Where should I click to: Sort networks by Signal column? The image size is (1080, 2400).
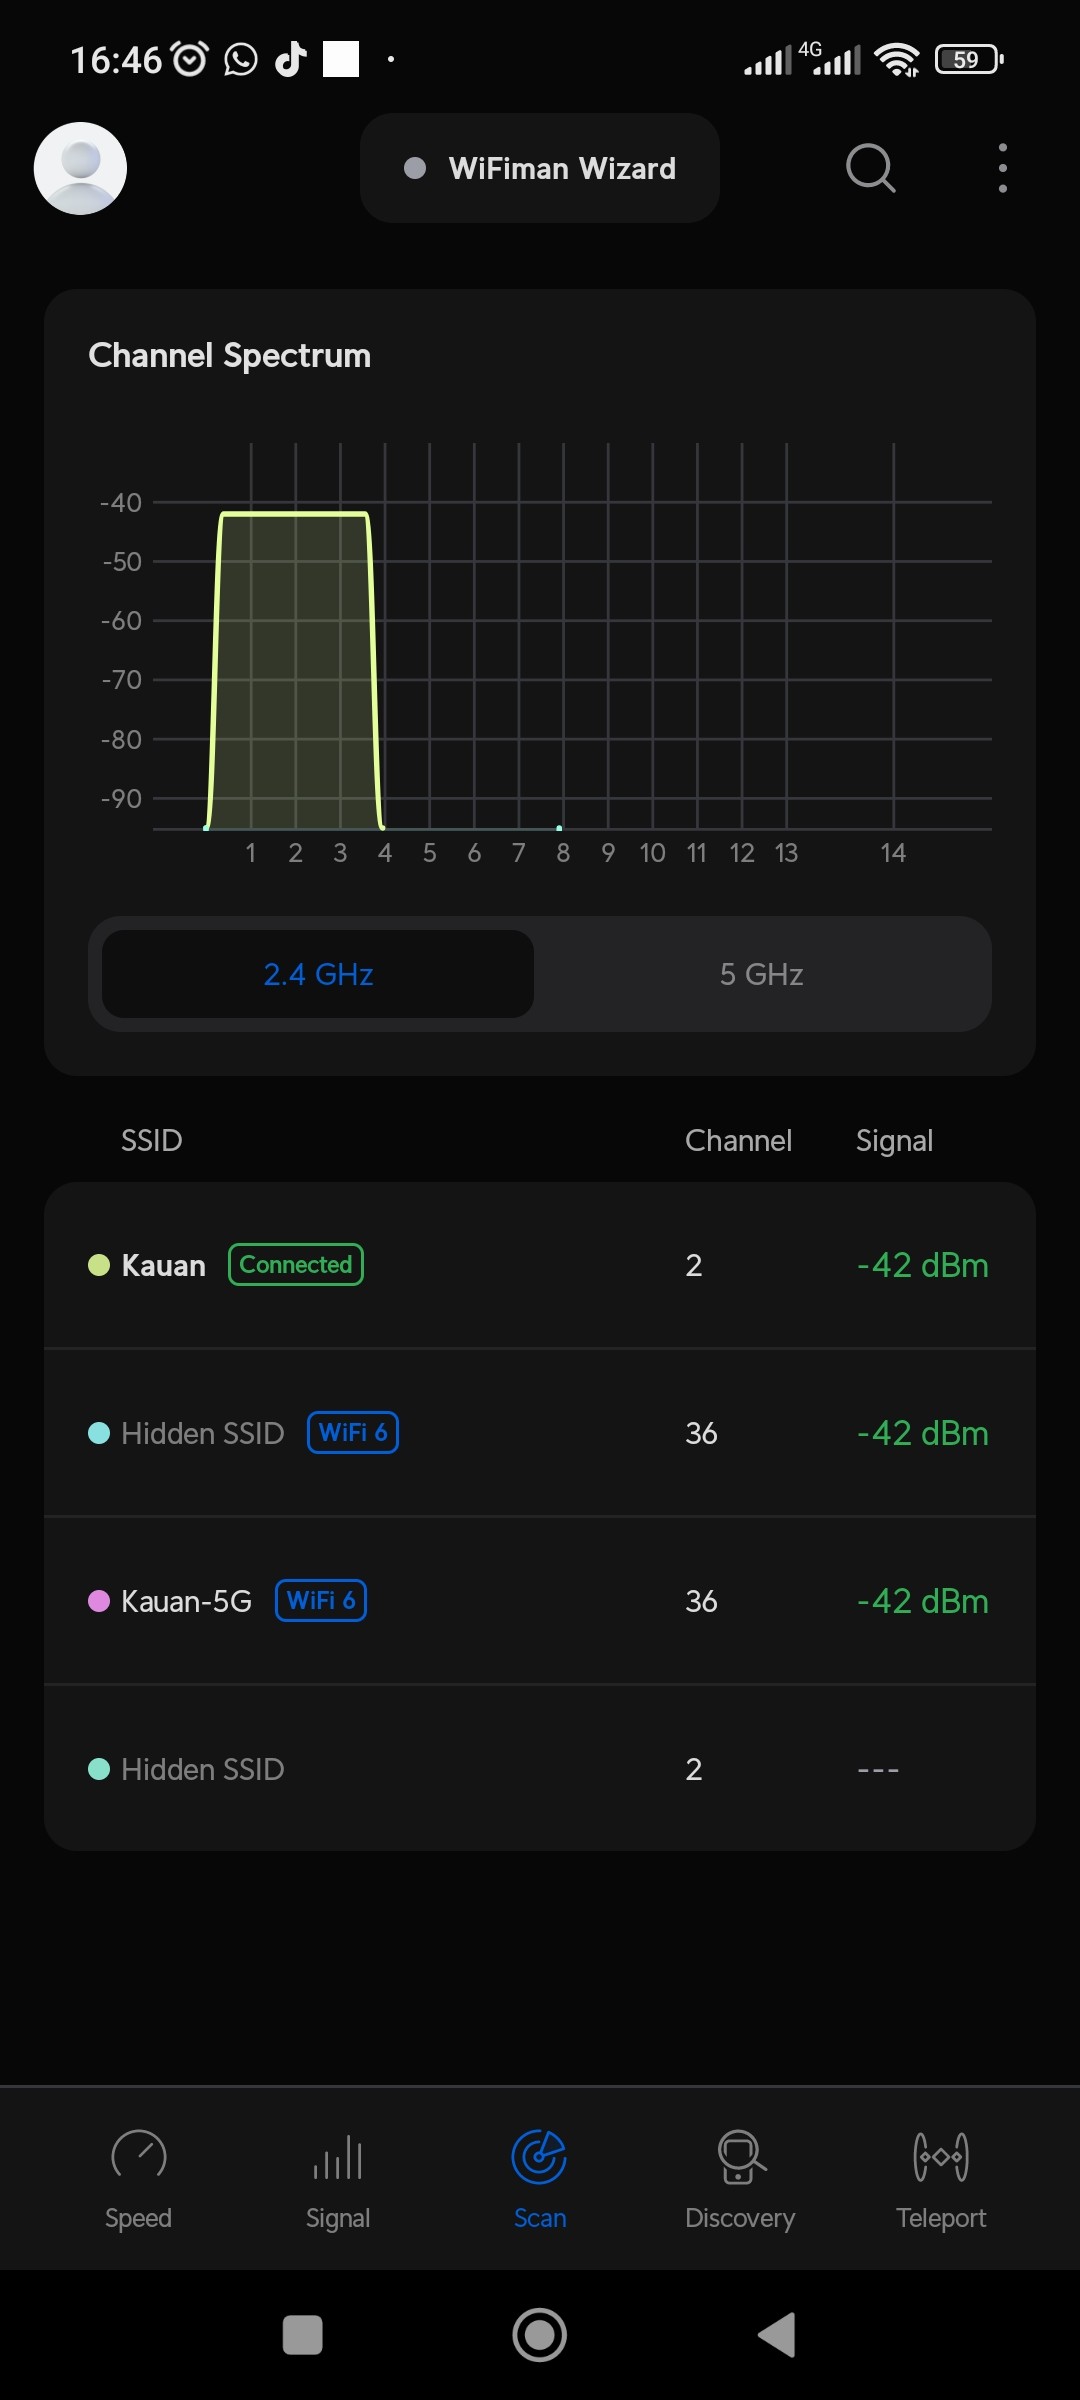894,1141
